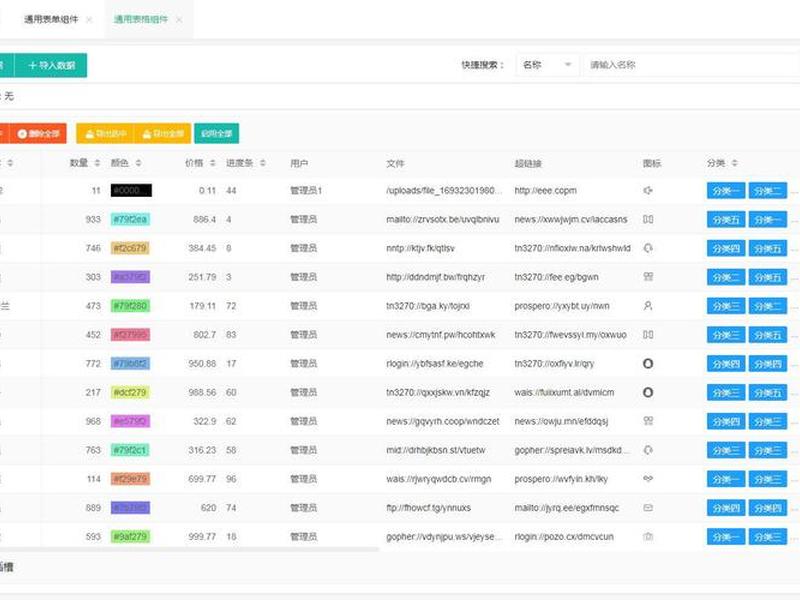800x600 pixels.
Task: Click the circle icon in the row with quantity 217
Action: pos(648,392)
